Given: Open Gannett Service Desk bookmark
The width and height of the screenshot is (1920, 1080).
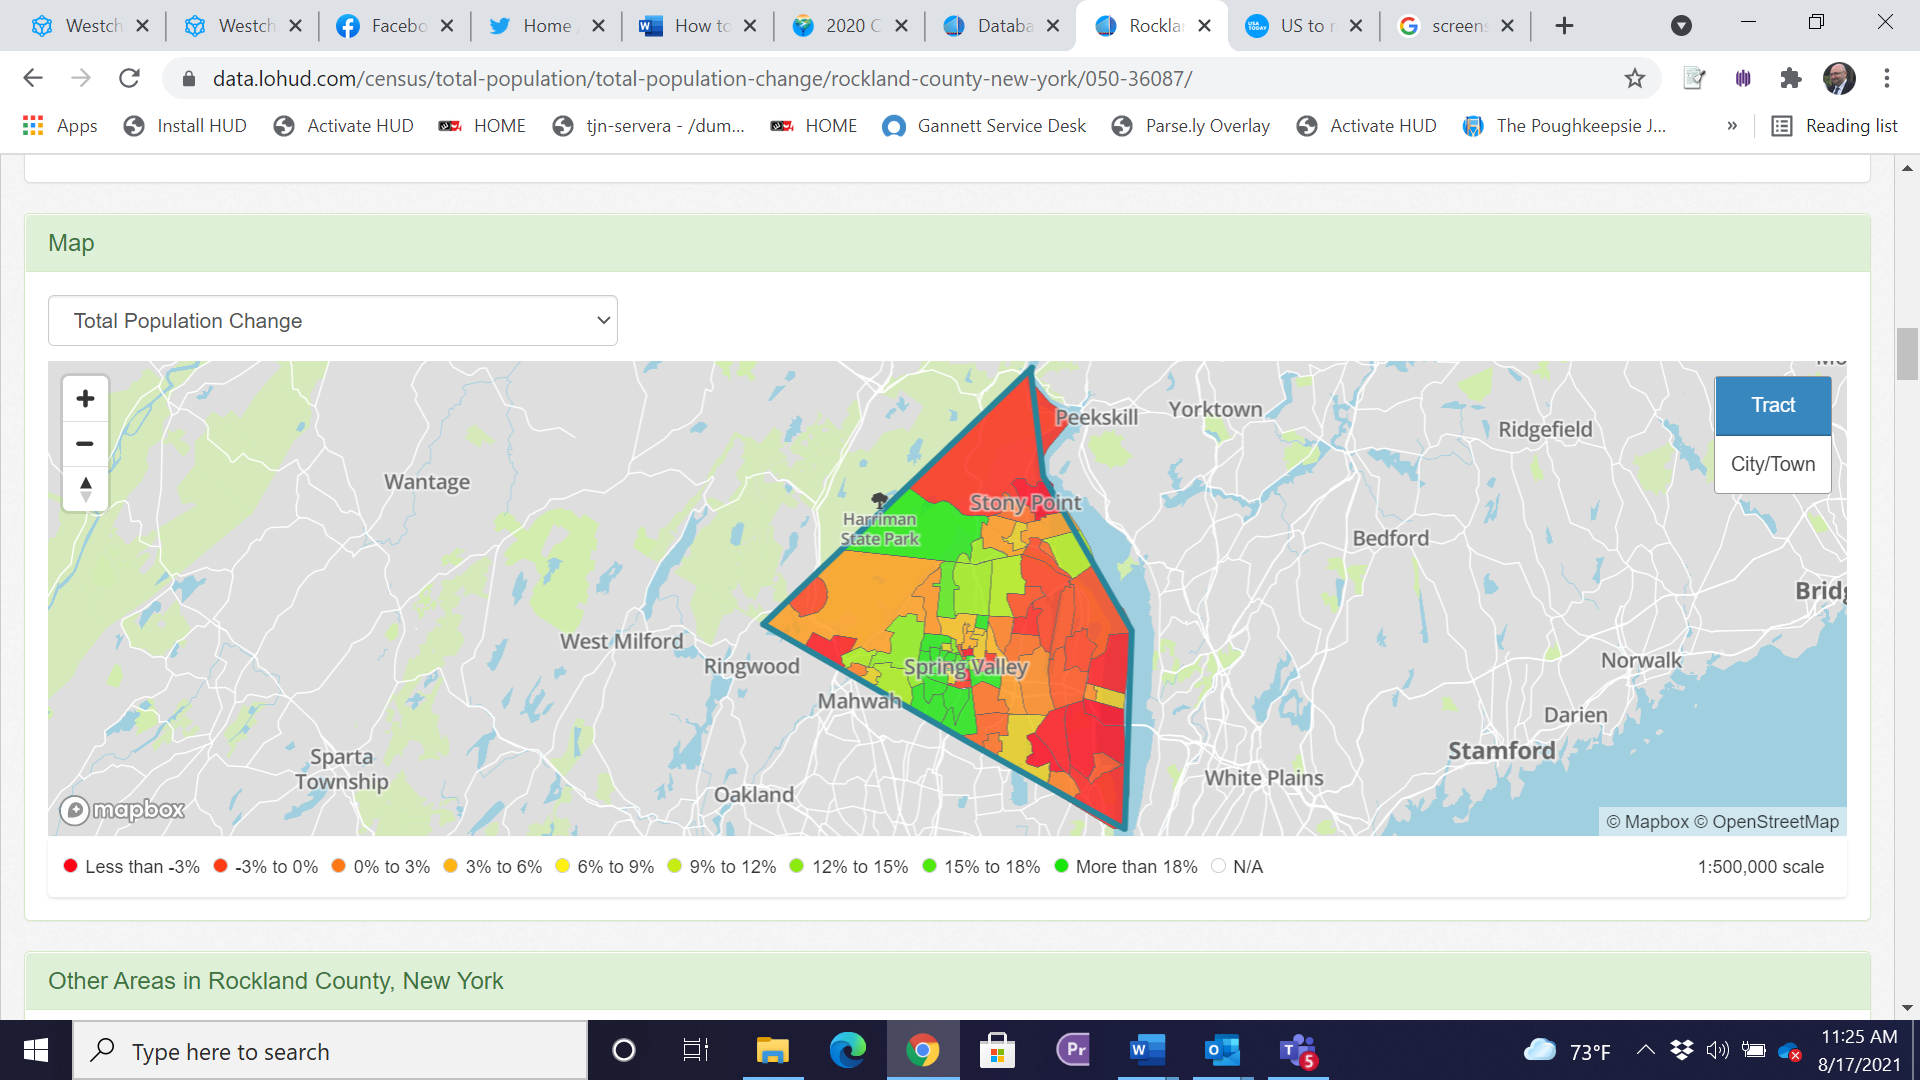Looking at the screenshot, I should pos(985,126).
